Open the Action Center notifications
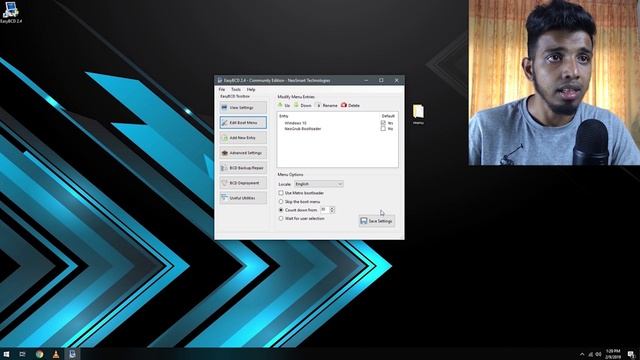This screenshot has height=360, width=640. 631,354
